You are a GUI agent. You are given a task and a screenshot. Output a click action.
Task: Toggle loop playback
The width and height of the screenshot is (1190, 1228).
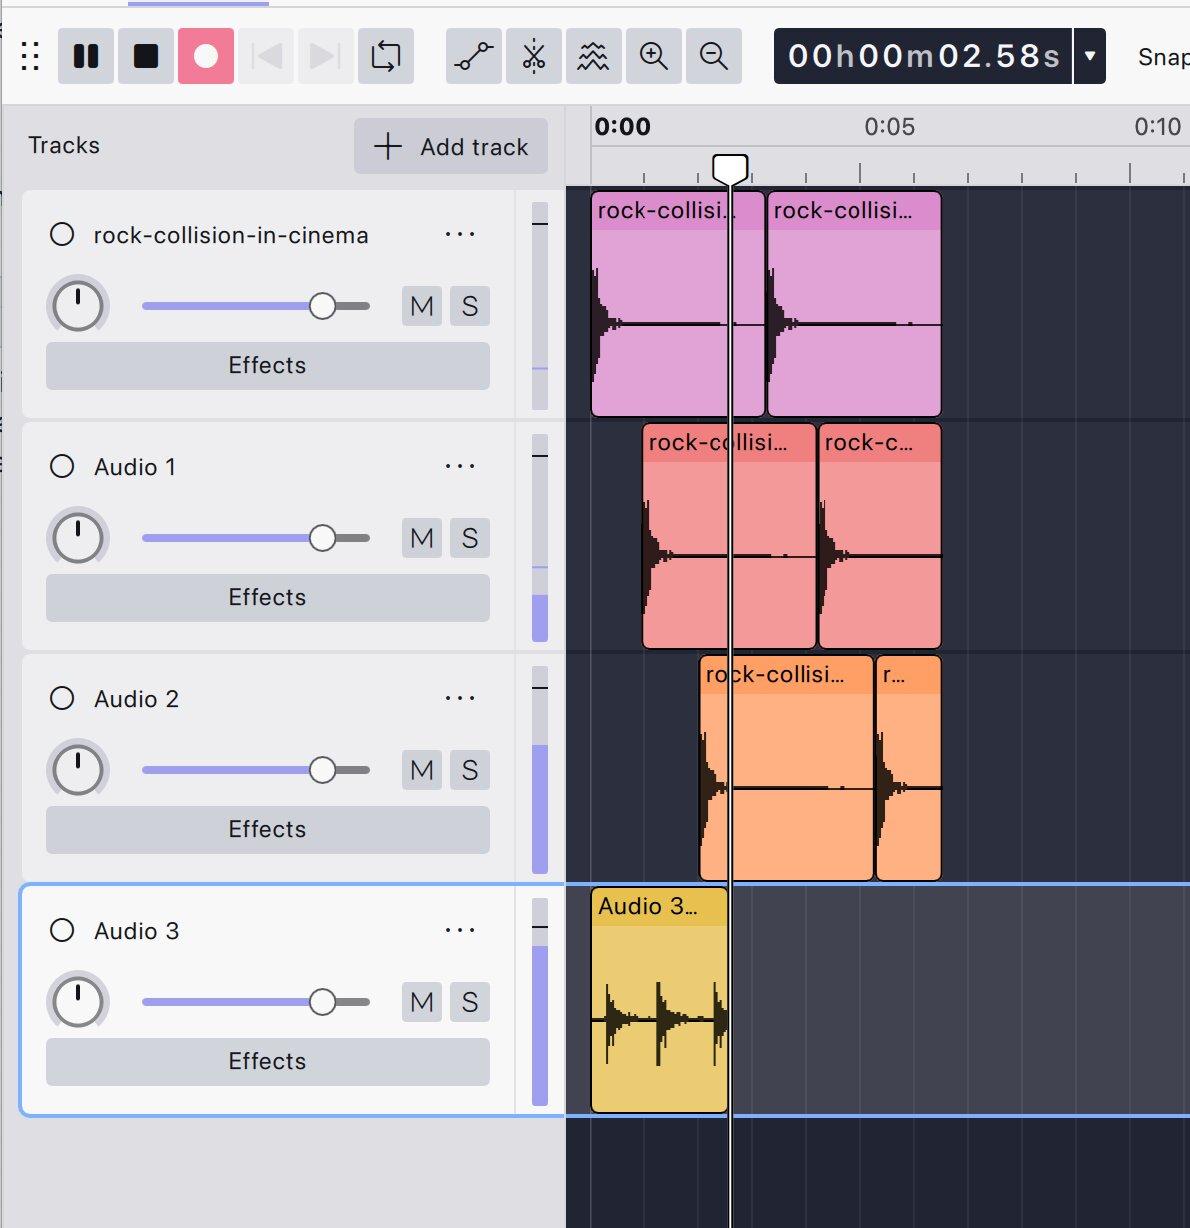(386, 56)
